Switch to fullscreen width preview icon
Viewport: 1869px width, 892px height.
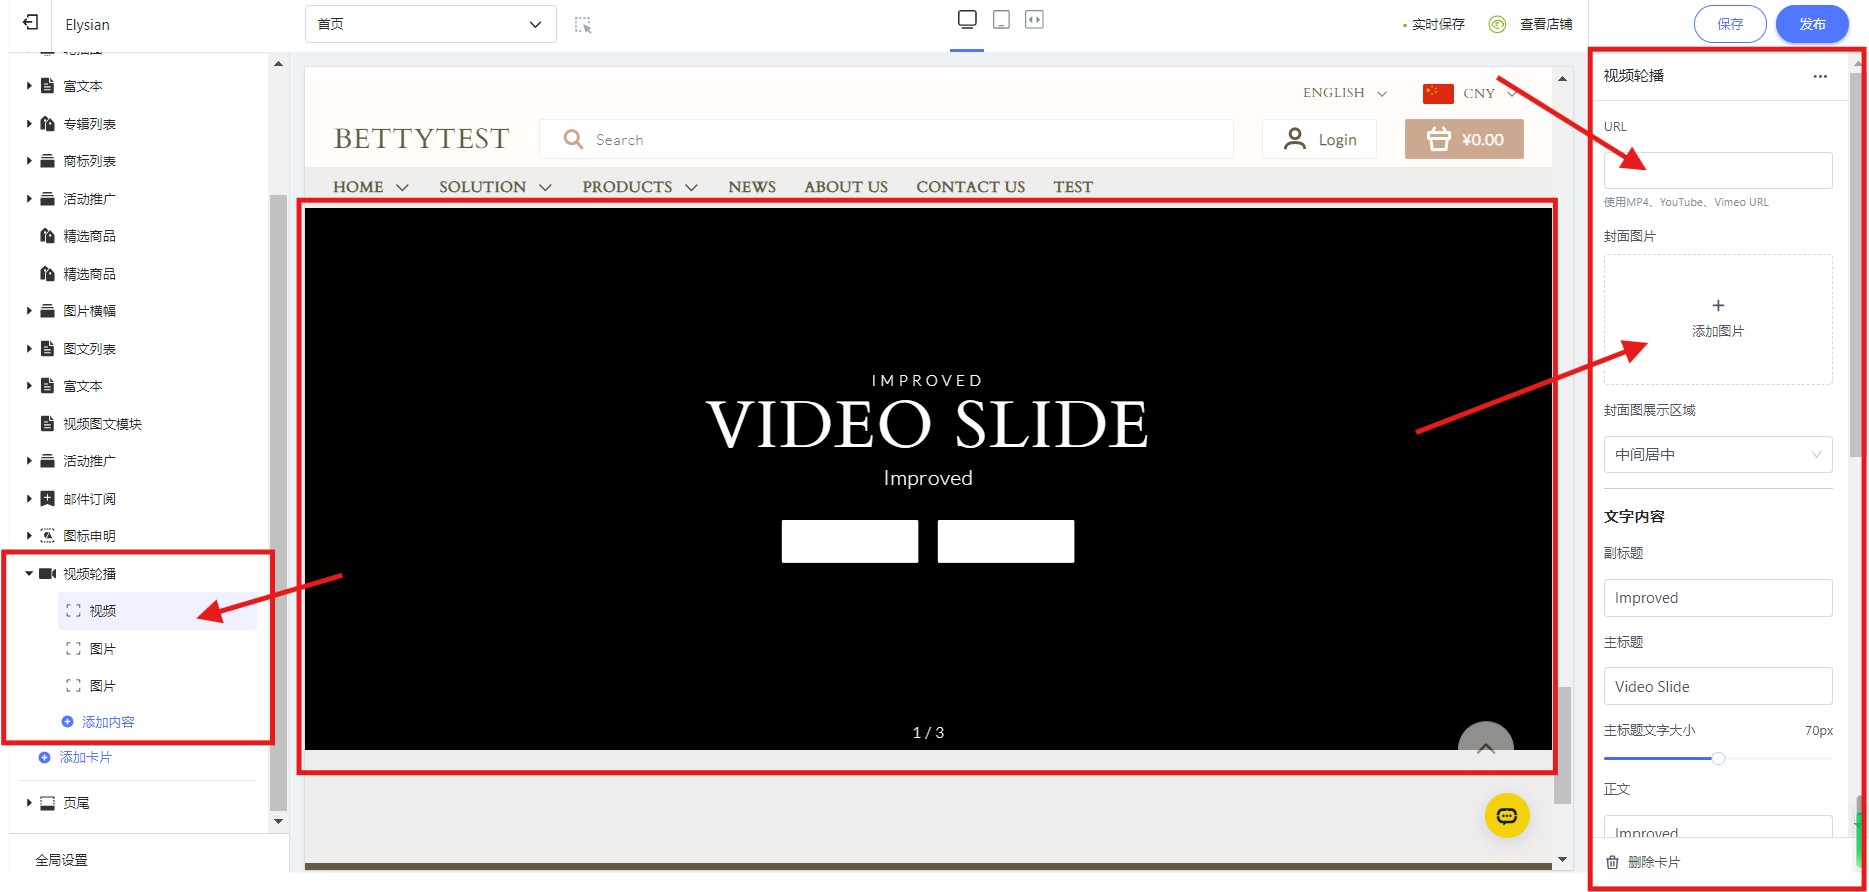coord(1034,20)
